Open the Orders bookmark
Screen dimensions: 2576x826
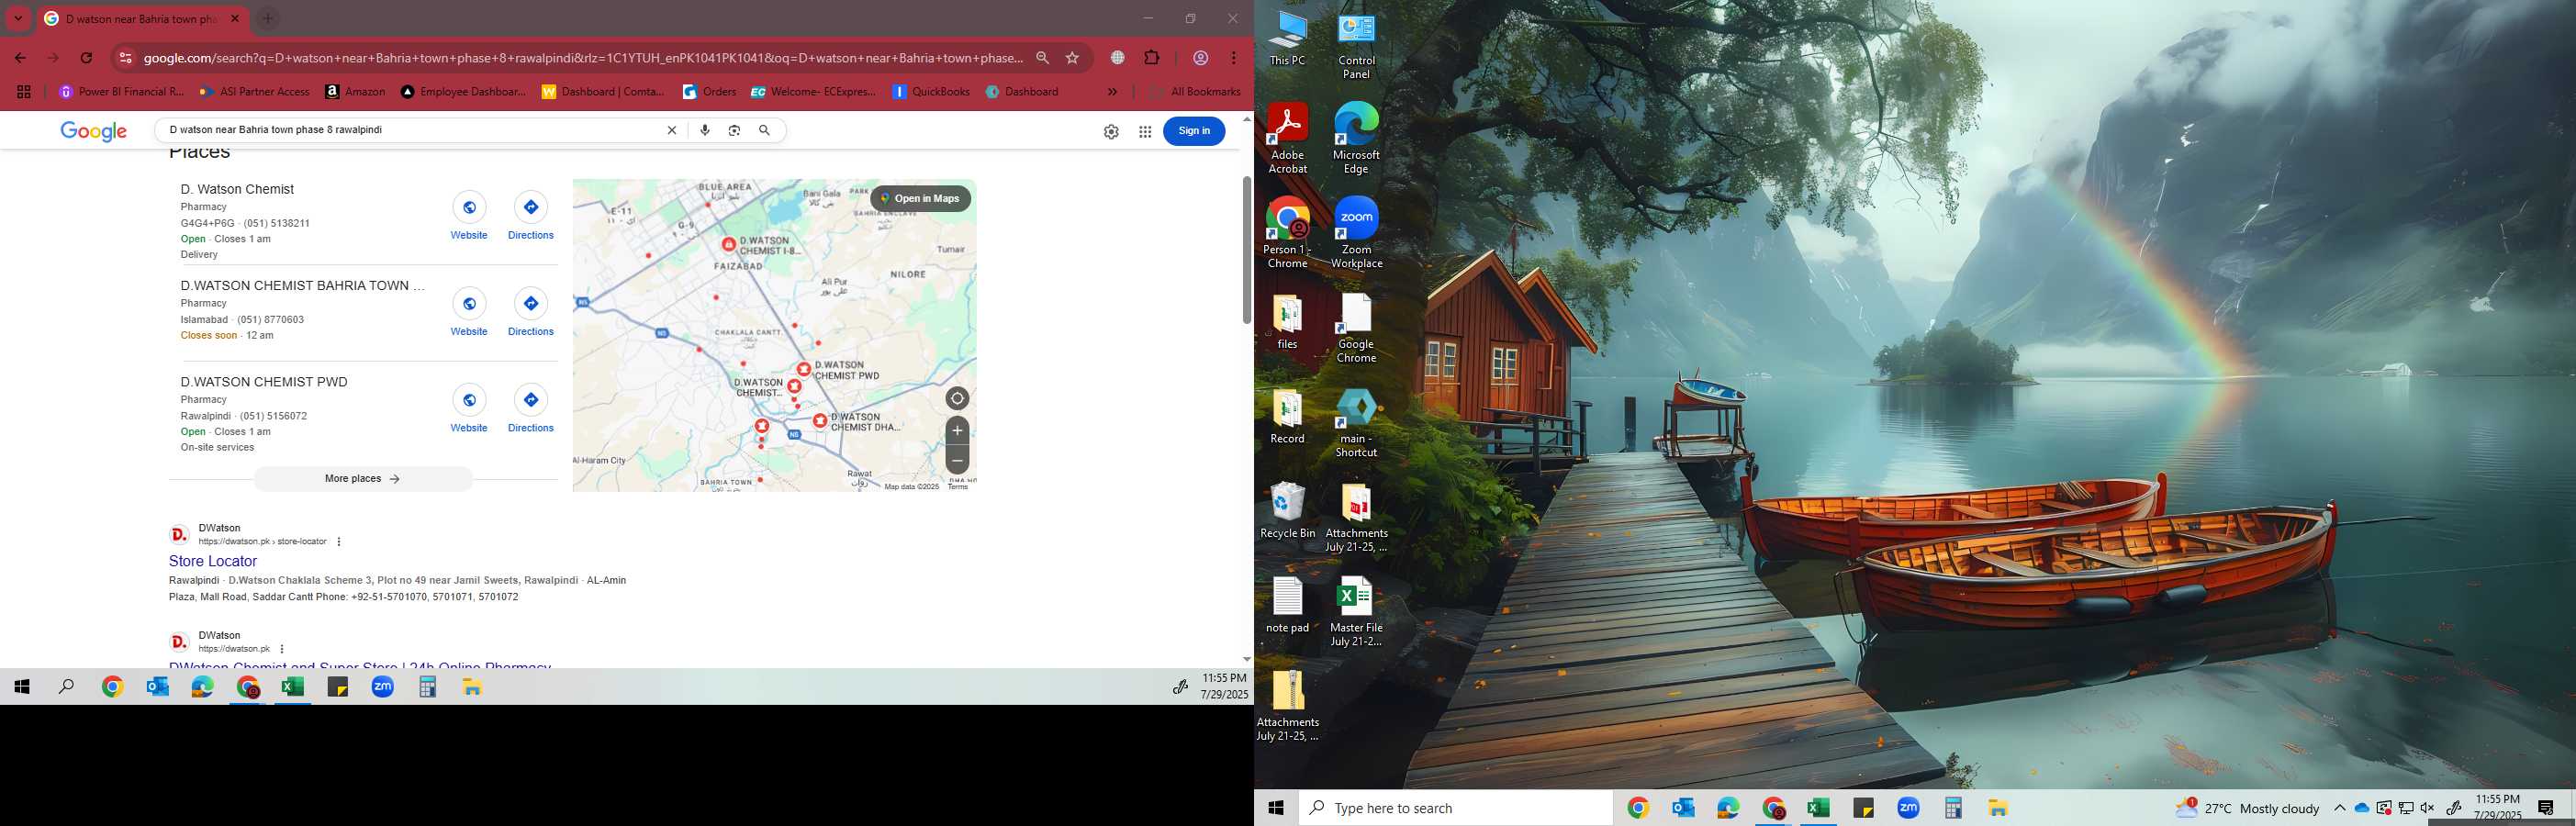click(x=709, y=92)
